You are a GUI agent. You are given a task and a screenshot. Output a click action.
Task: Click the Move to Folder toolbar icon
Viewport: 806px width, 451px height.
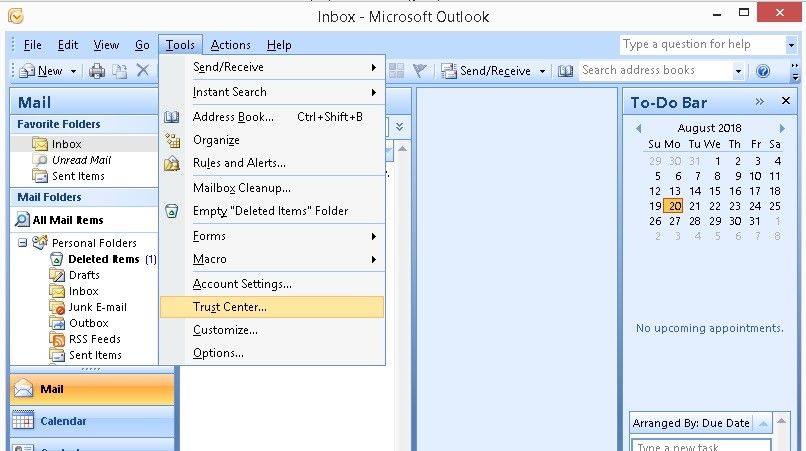pos(120,70)
